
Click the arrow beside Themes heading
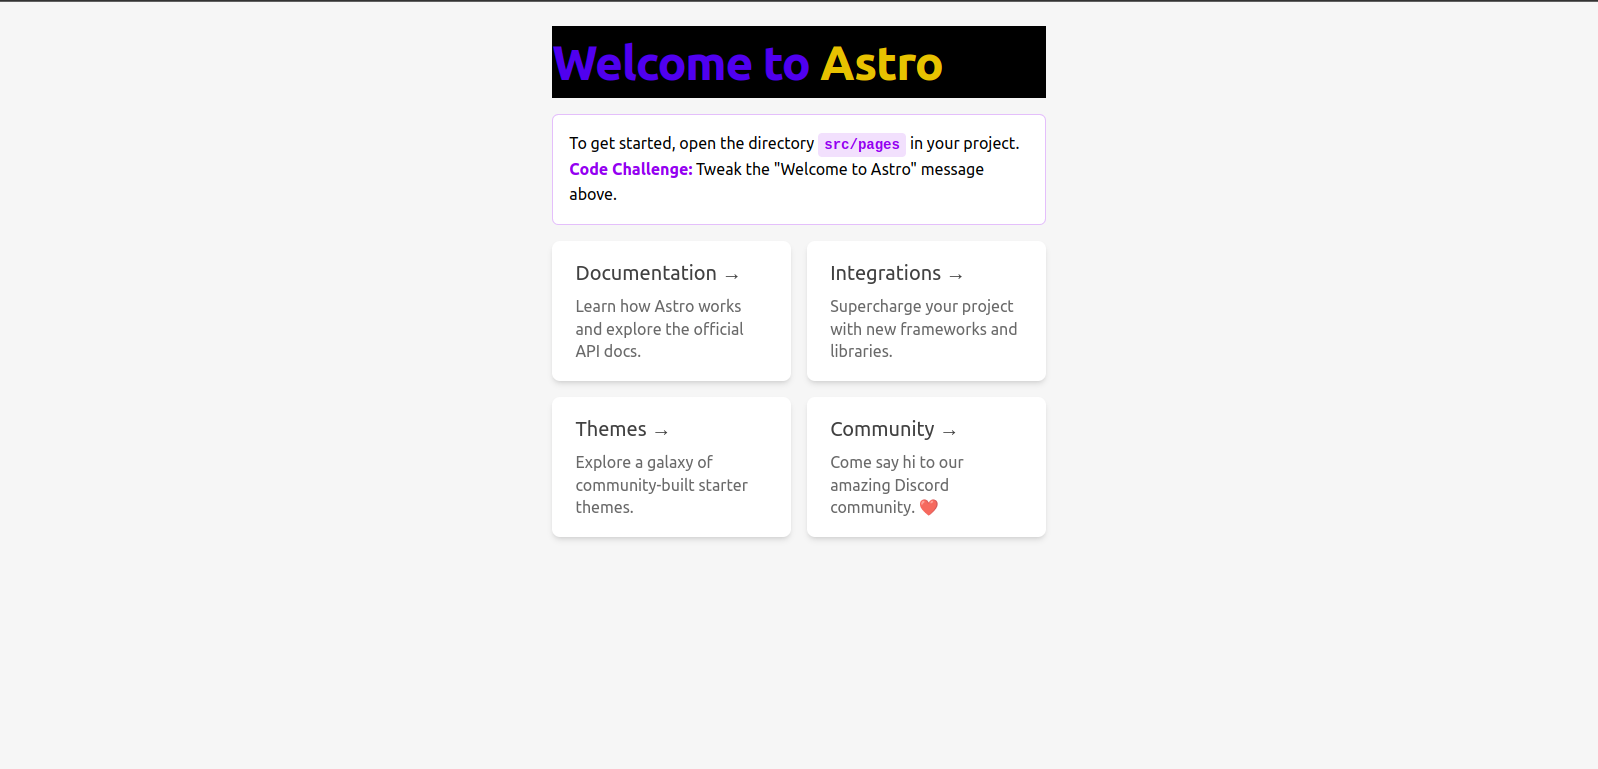point(662,432)
